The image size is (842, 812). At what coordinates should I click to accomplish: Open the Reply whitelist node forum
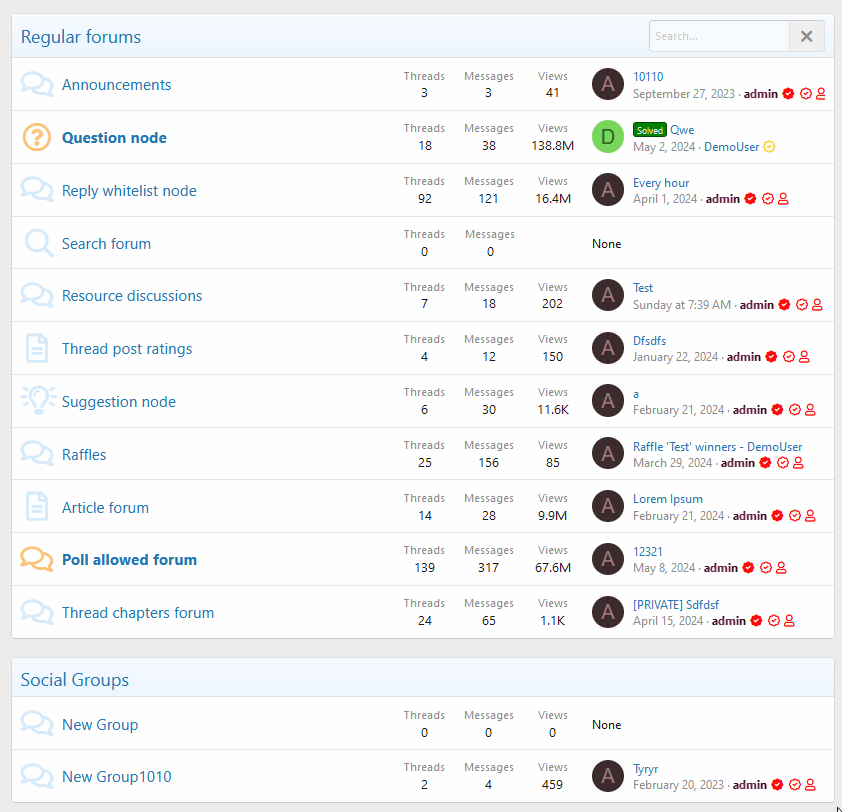coord(129,191)
